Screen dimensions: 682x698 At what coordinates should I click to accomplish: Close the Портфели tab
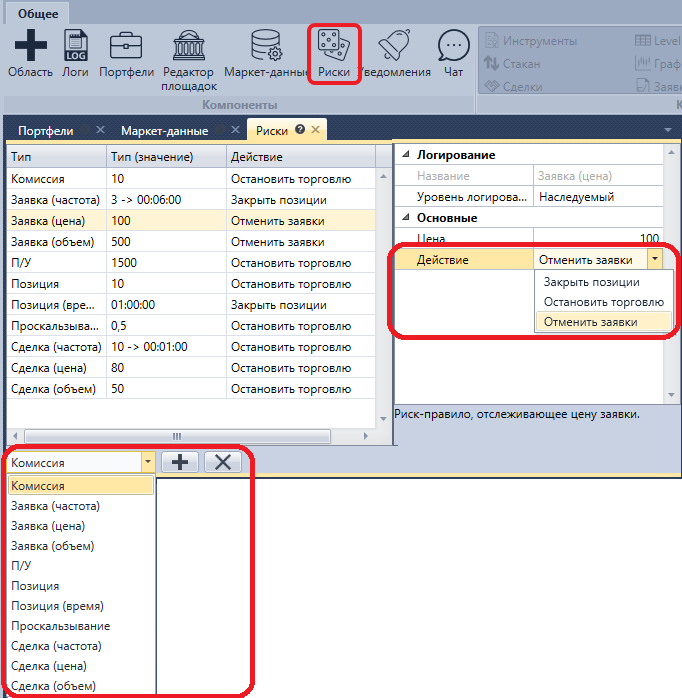(x=100, y=130)
